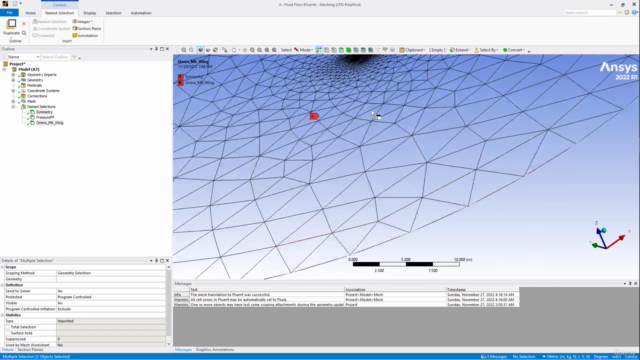Screen dimensions: 640x360
Task: Click the Program Controlled value of Protected
Action: pyautogui.click(x=111, y=297)
